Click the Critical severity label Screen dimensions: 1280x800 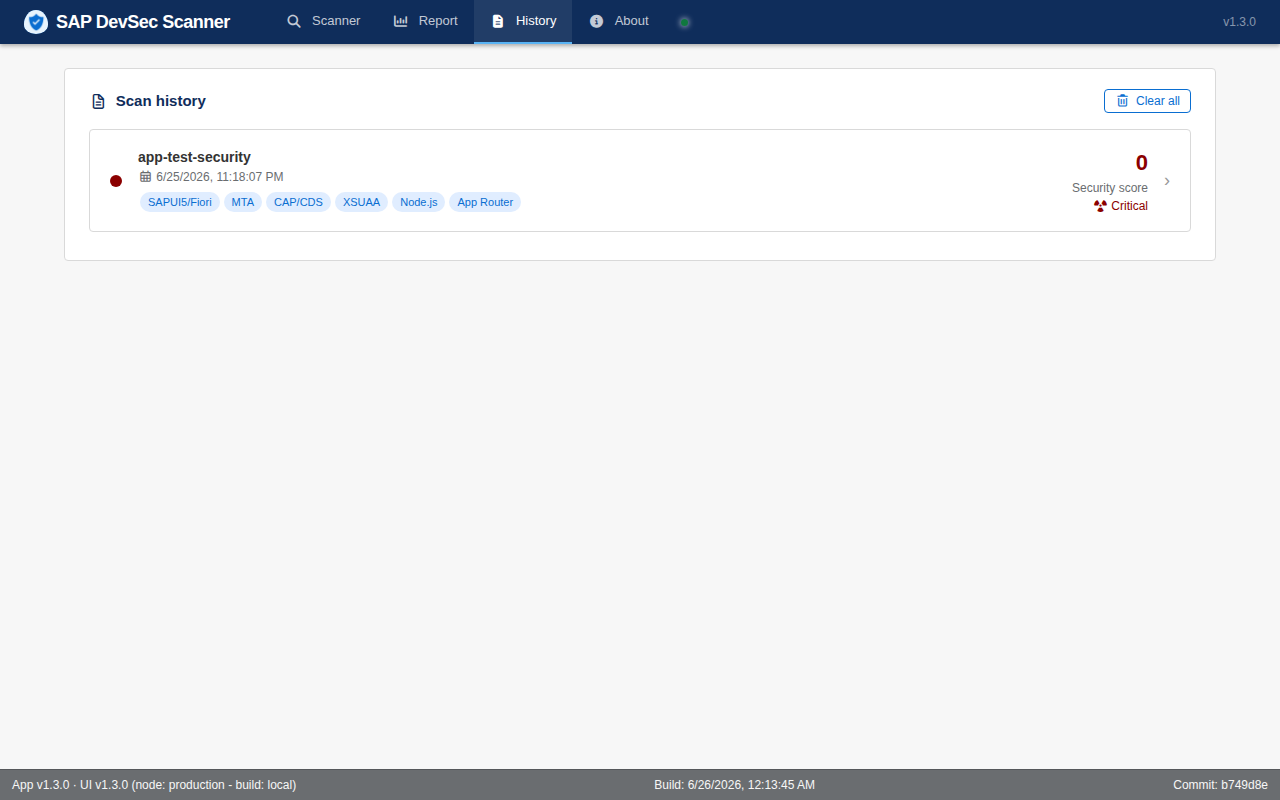(1129, 206)
